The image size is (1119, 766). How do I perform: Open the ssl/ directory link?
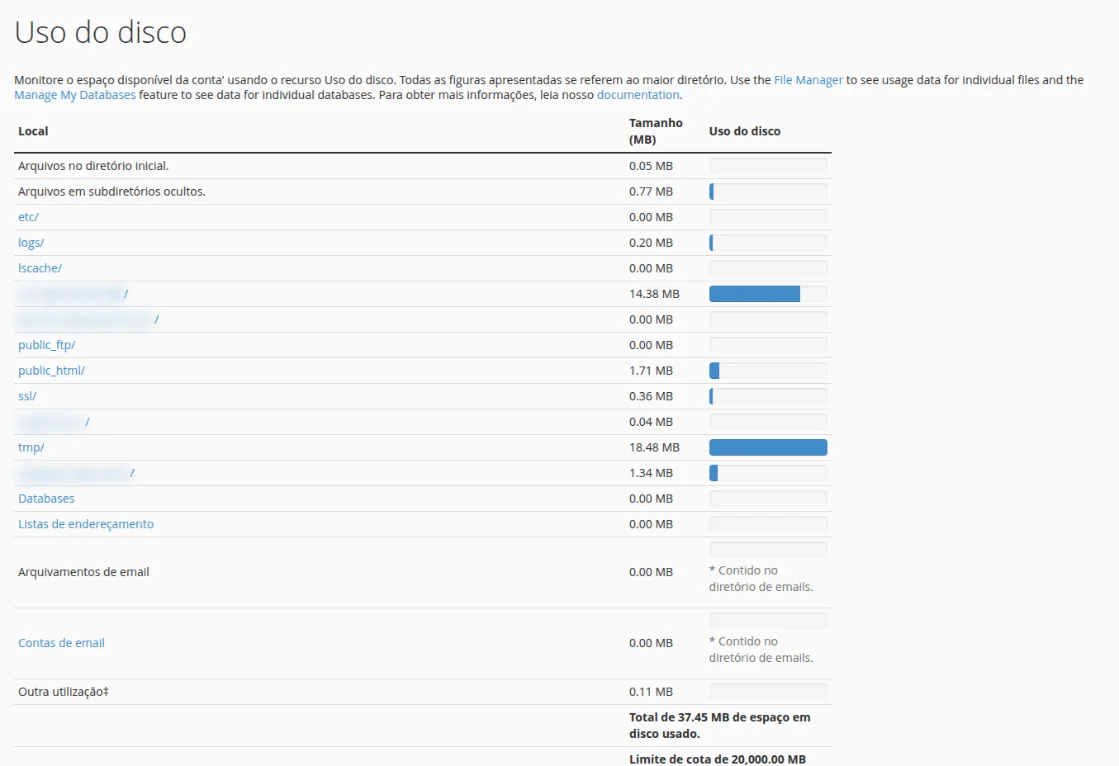pos(27,396)
